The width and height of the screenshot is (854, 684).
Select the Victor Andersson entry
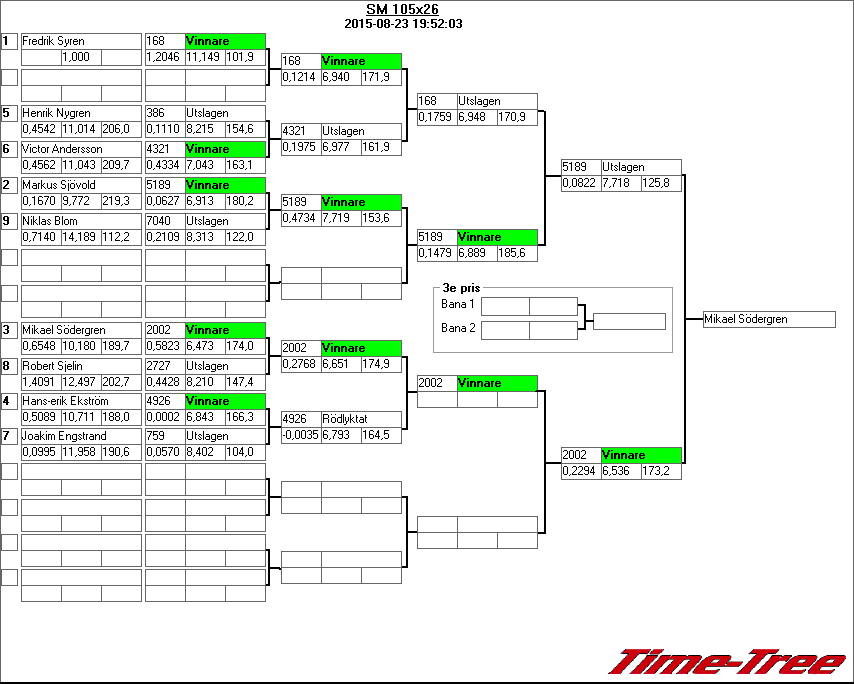coord(81,149)
